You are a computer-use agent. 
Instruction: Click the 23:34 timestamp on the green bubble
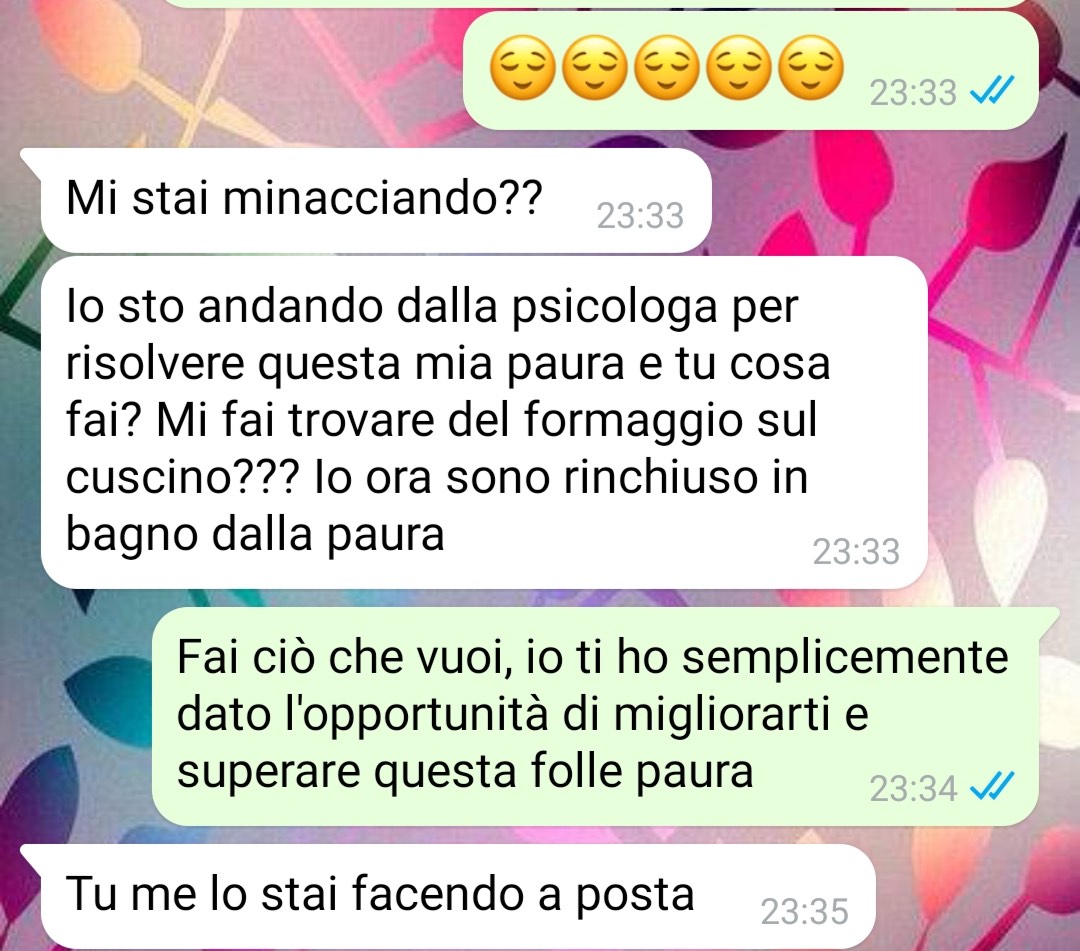913,788
